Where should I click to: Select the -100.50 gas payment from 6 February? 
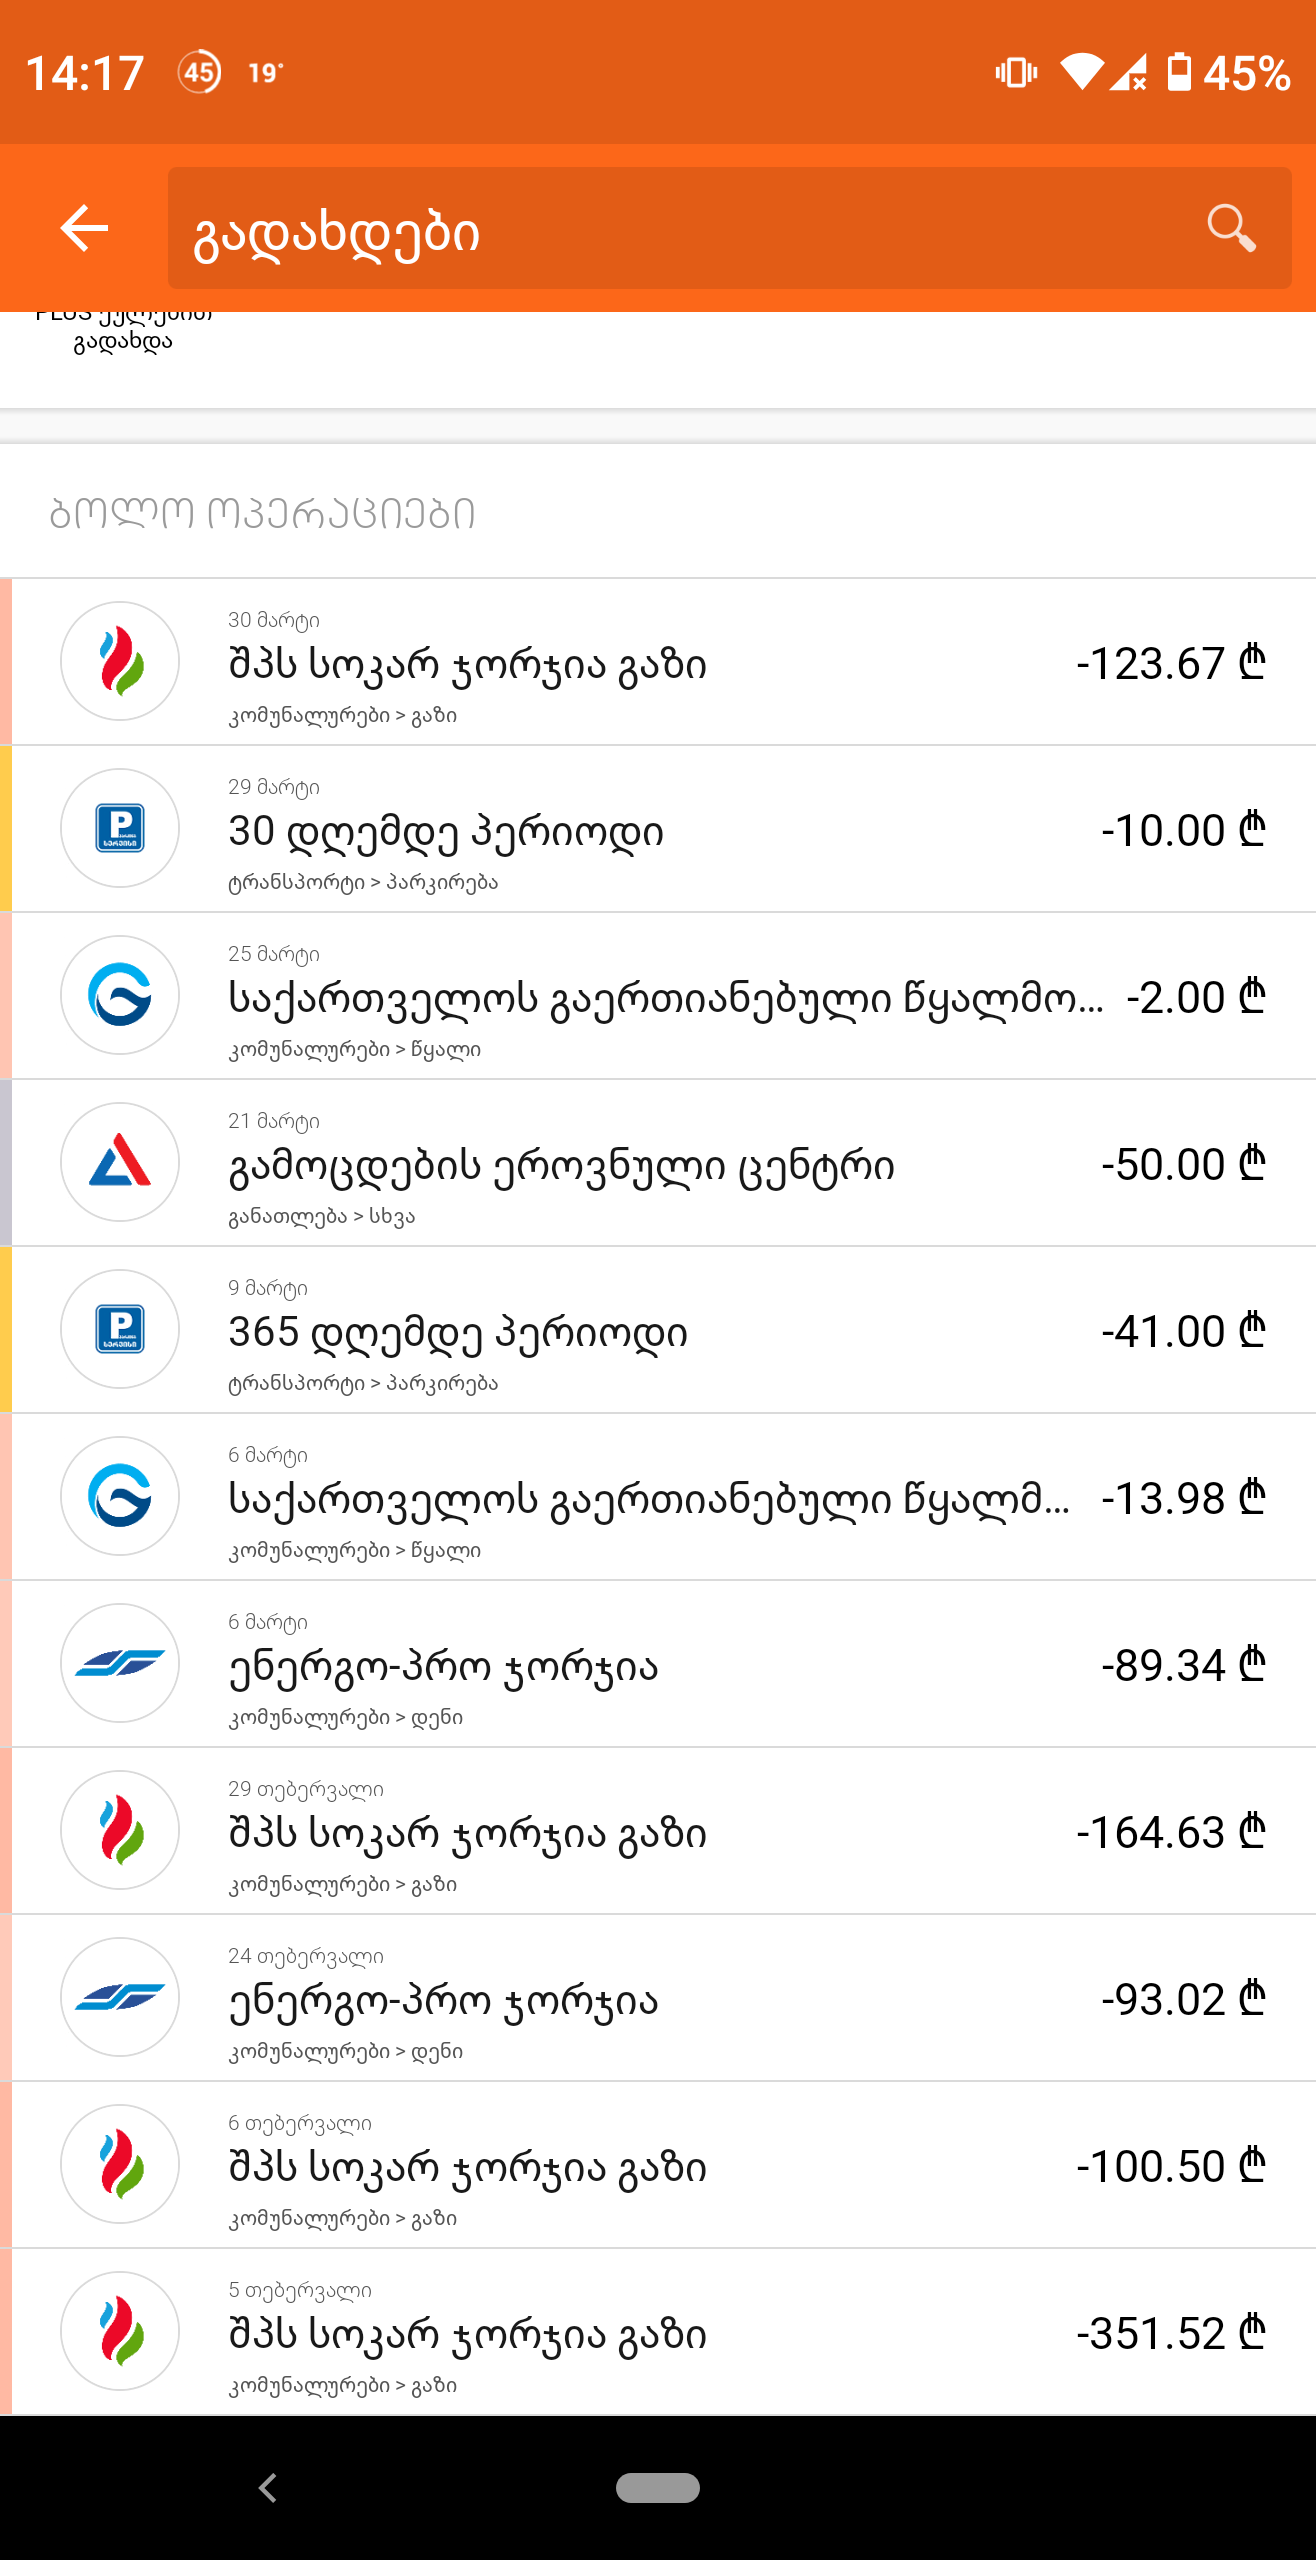(x=700, y=2166)
